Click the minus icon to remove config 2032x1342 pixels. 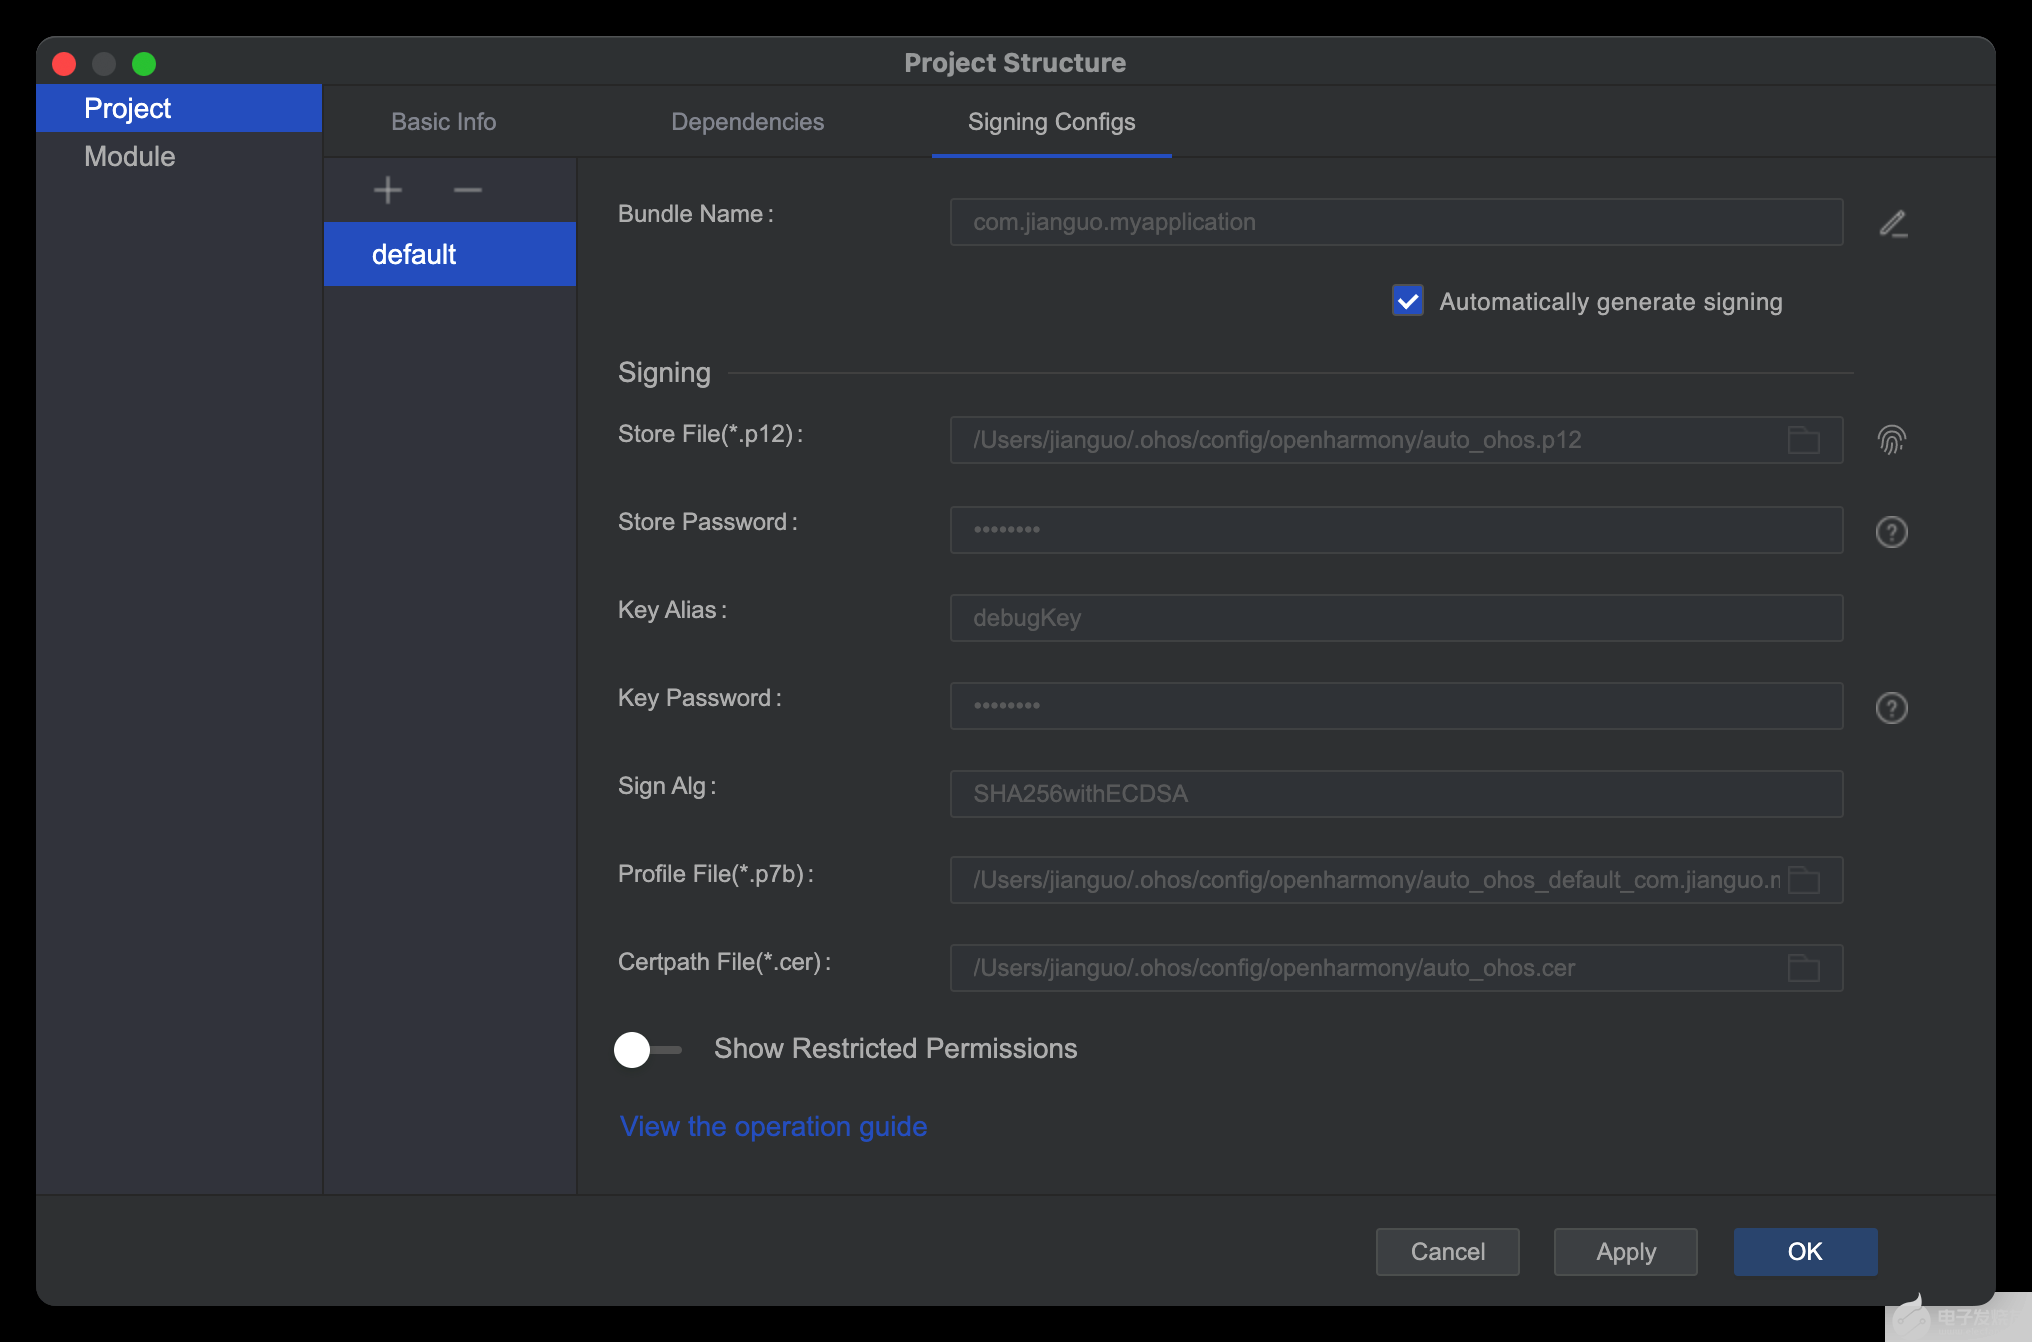[467, 190]
